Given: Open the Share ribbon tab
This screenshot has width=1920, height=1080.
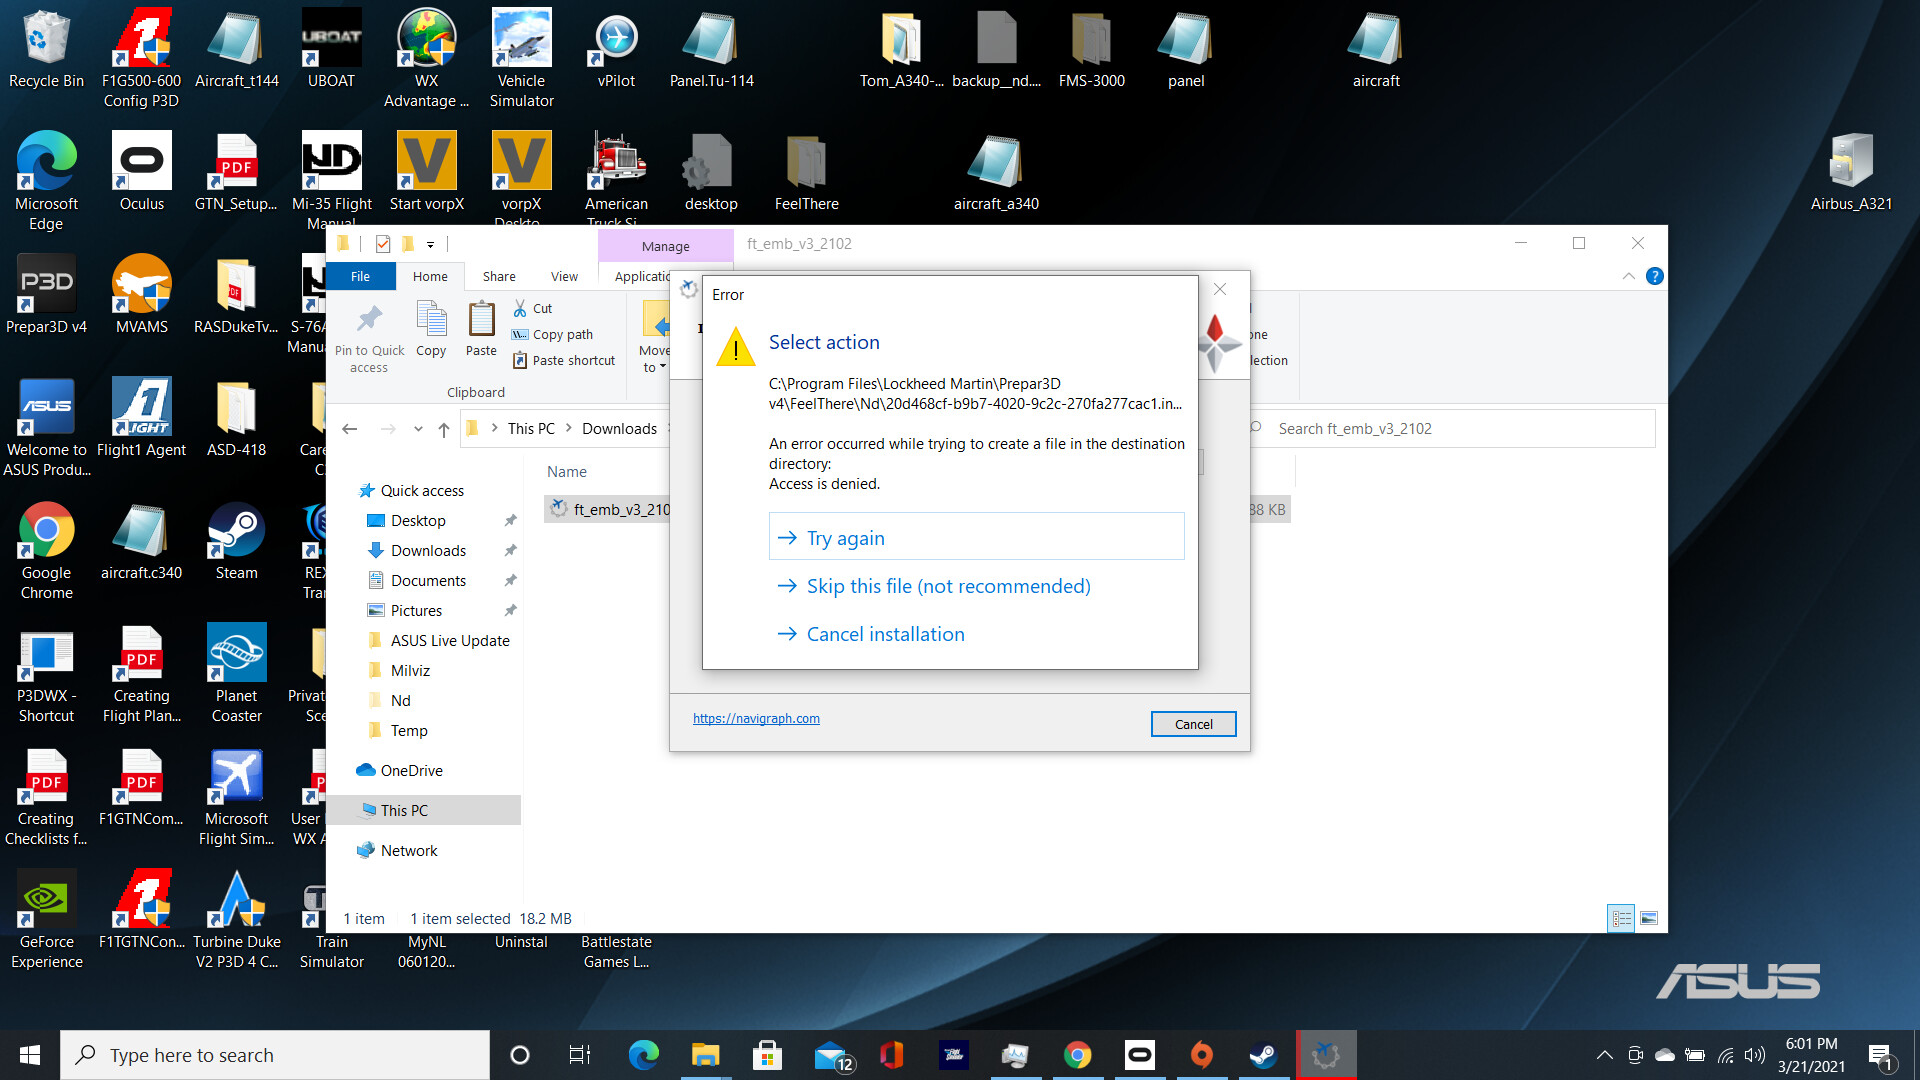Looking at the screenshot, I should (499, 276).
